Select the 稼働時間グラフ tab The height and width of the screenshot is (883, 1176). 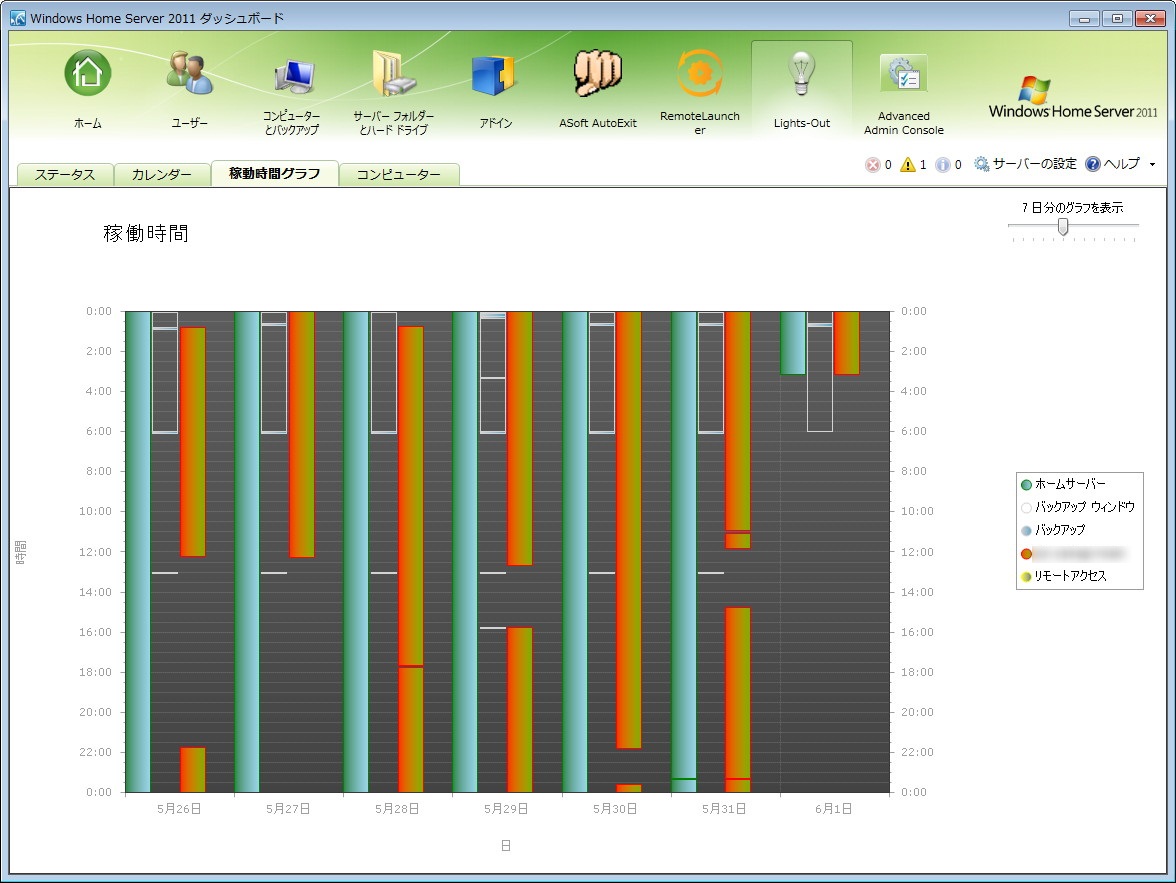pos(274,173)
